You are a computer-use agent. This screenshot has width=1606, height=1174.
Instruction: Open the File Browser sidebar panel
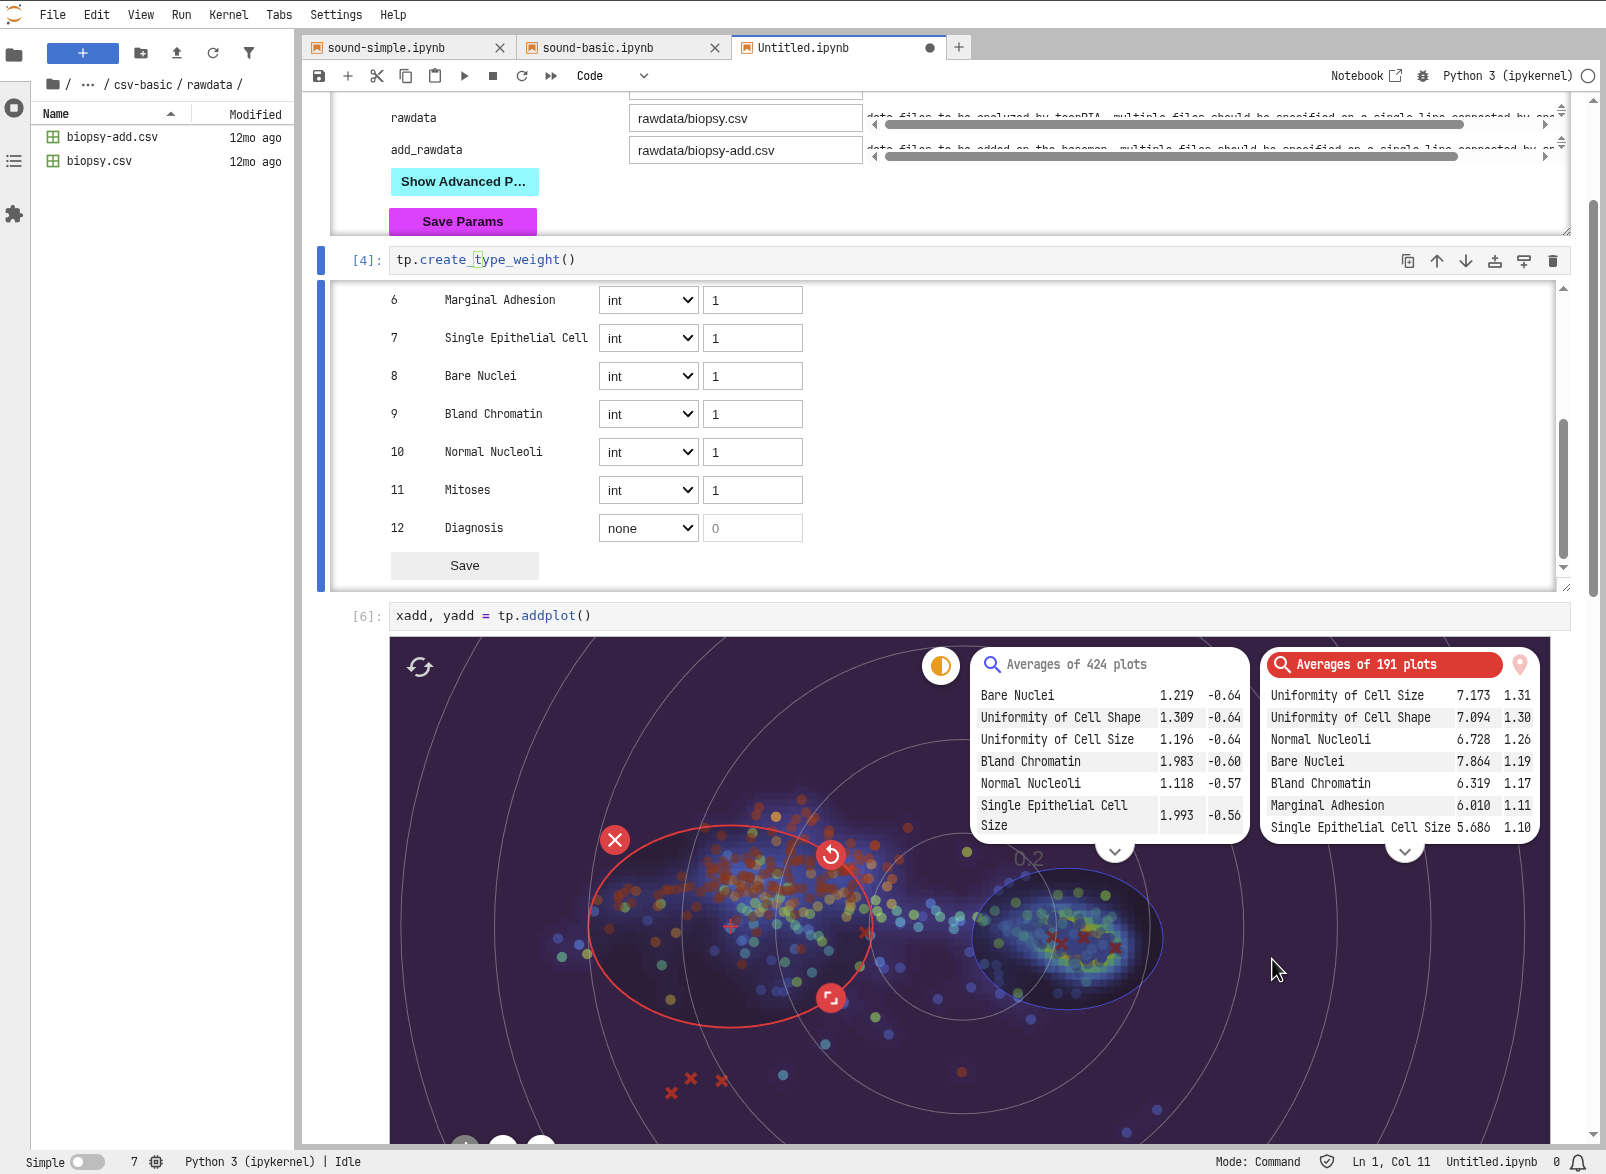[x=14, y=55]
